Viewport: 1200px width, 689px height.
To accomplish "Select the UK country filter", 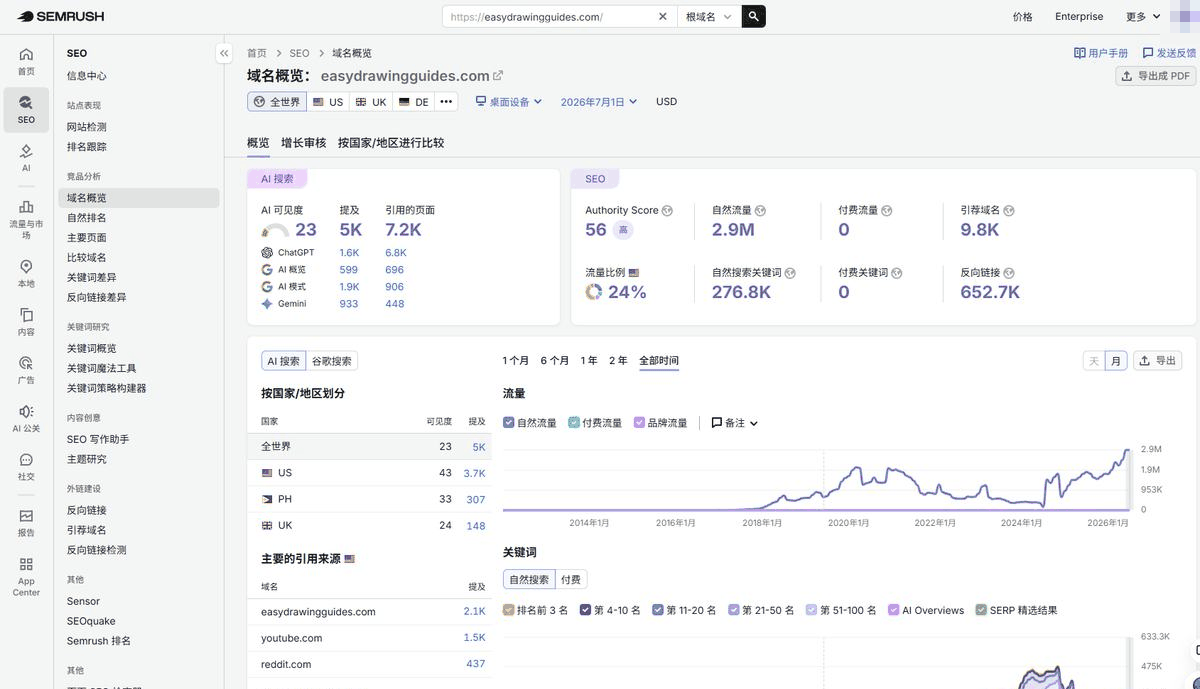I will click(x=371, y=102).
